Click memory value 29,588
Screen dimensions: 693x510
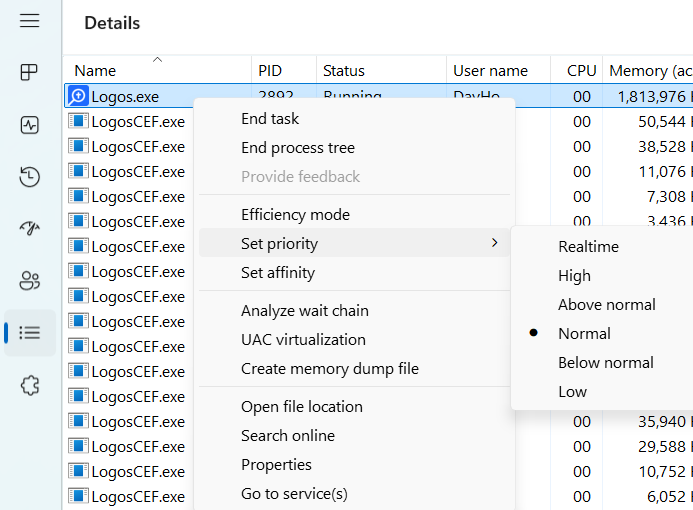pyautogui.click(x=662, y=446)
